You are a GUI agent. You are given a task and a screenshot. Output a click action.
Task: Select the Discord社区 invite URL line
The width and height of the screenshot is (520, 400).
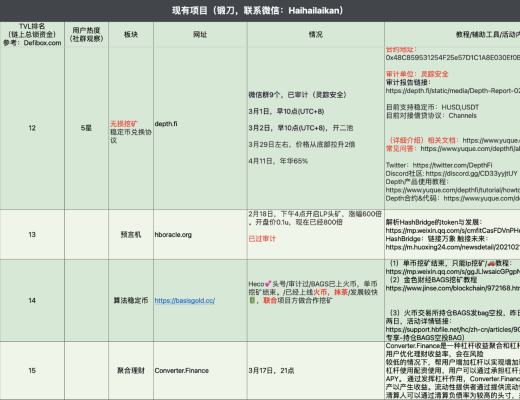coord(452,174)
